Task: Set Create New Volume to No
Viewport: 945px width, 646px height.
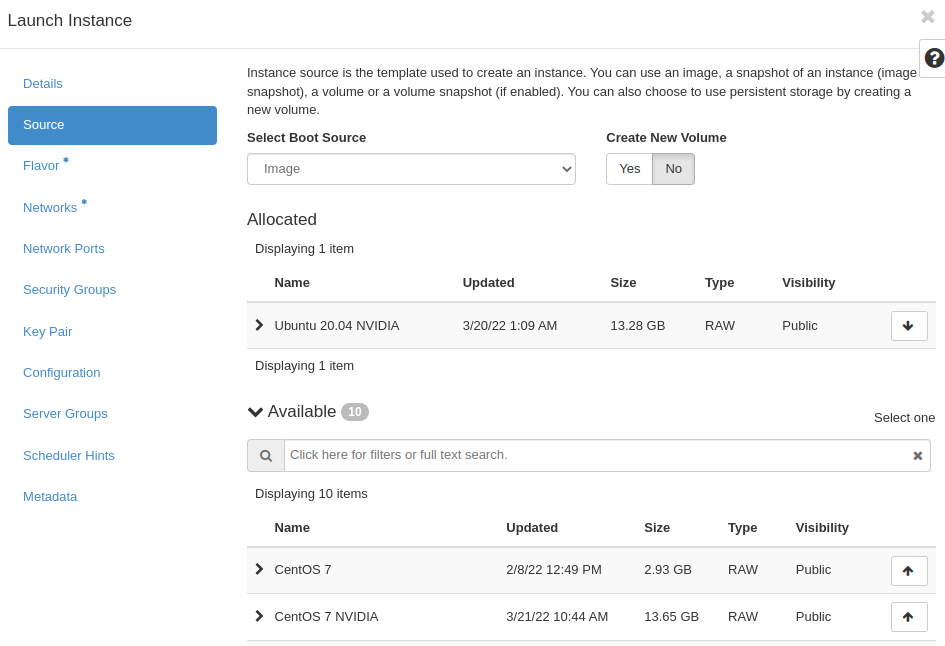Action: [673, 169]
